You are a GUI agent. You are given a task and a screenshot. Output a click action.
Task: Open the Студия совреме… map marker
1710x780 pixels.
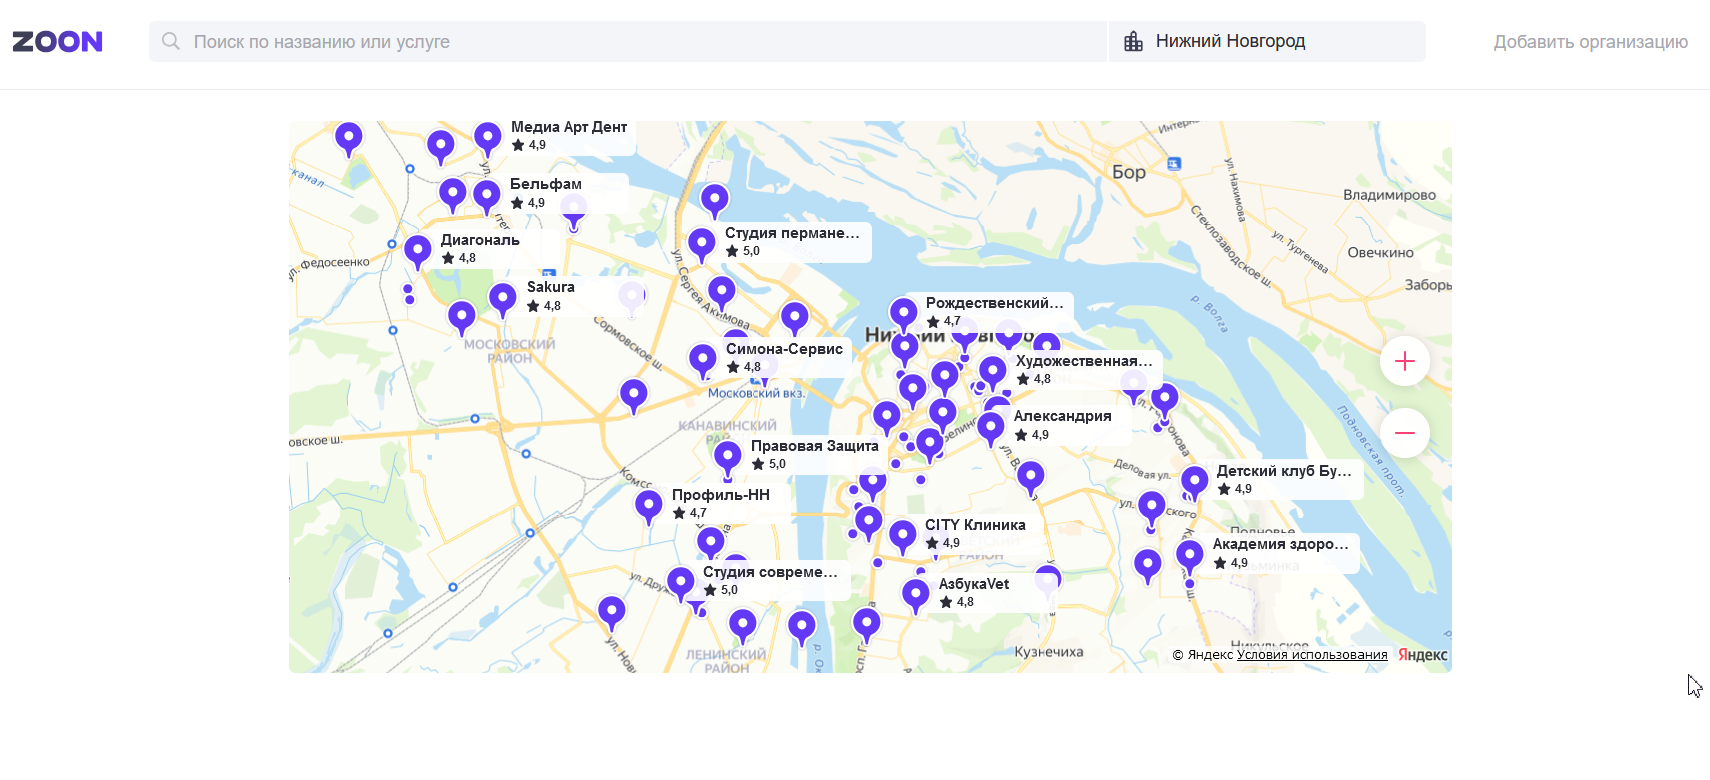click(x=681, y=583)
